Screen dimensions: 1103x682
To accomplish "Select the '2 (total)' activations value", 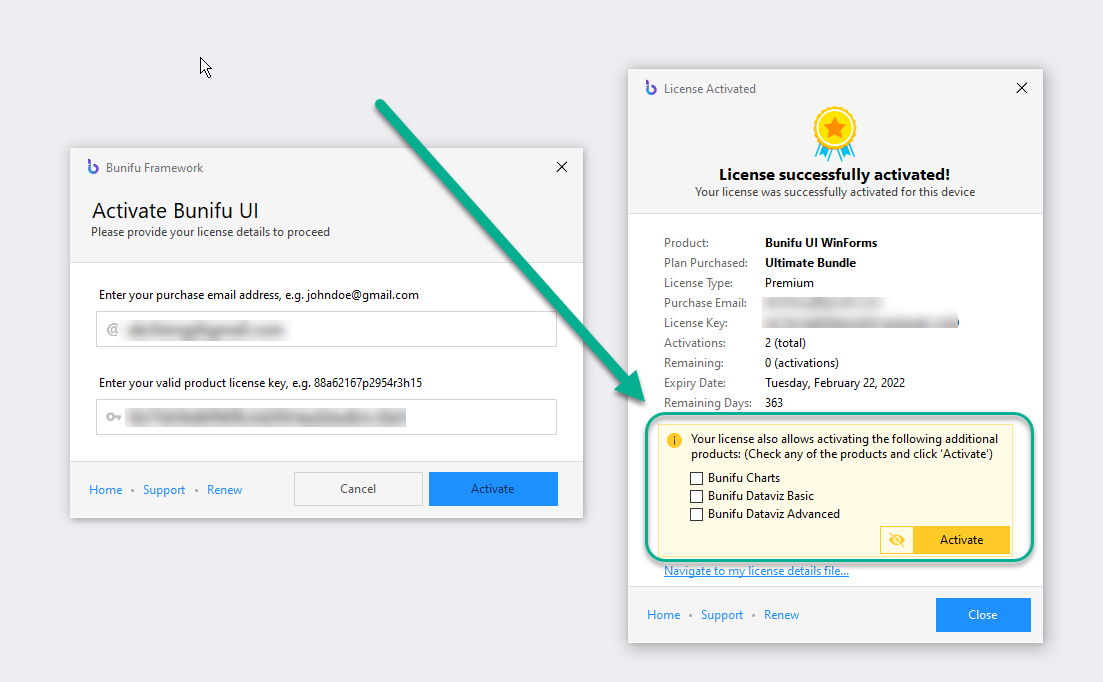I will coord(785,343).
